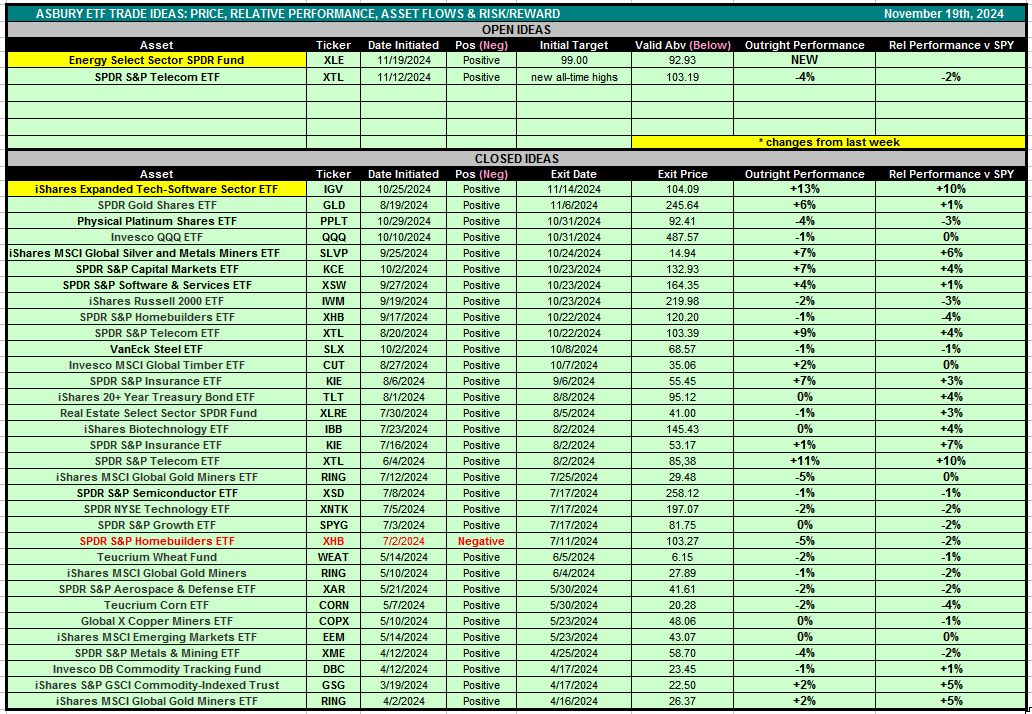Click the Energy Select Sector SPDR Fund cell
Image resolution: width=1032 pixels, height=714 pixels.
click(156, 60)
